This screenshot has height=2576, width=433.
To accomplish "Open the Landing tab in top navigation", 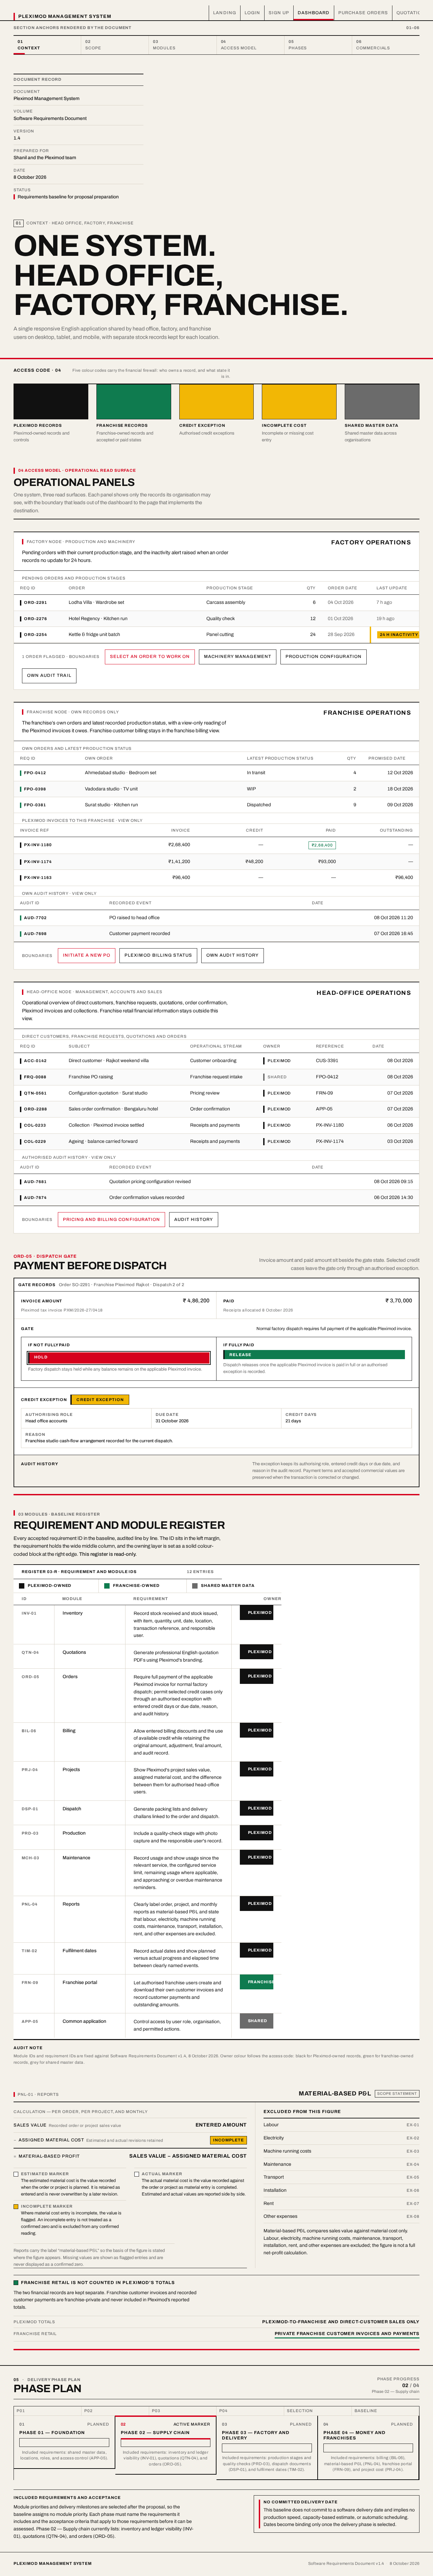I will pos(224,13).
